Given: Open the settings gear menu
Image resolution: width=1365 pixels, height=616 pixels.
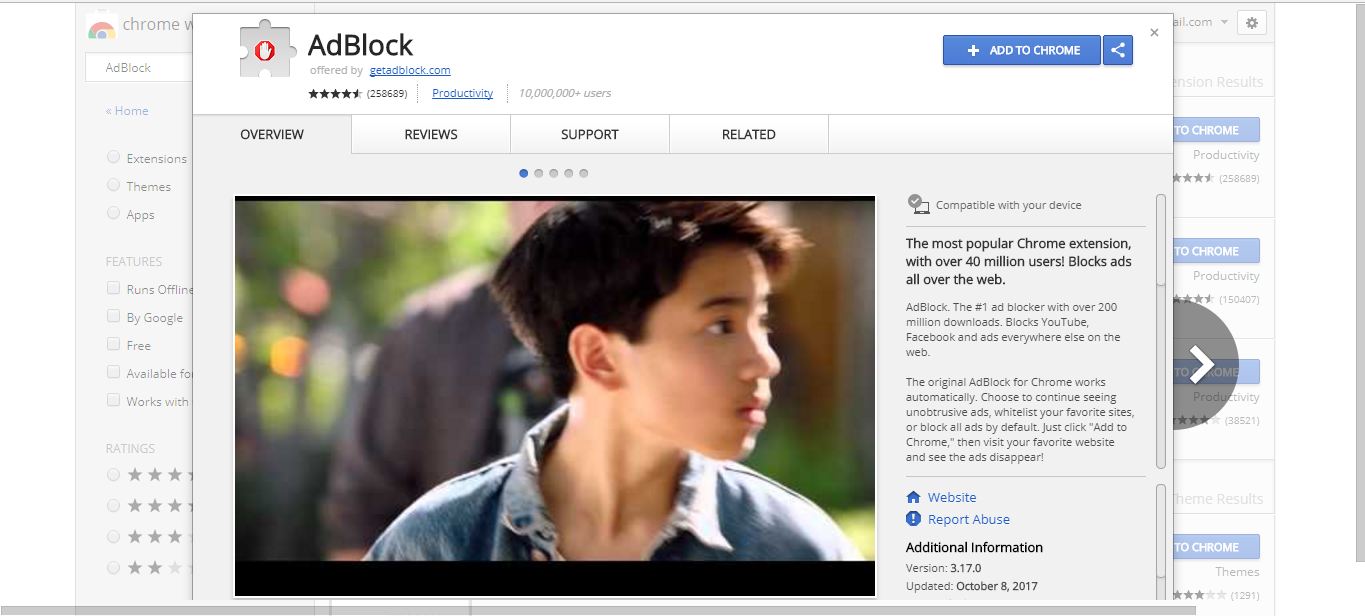Looking at the screenshot, I should pyautogui.click(x=1252, y=22).
